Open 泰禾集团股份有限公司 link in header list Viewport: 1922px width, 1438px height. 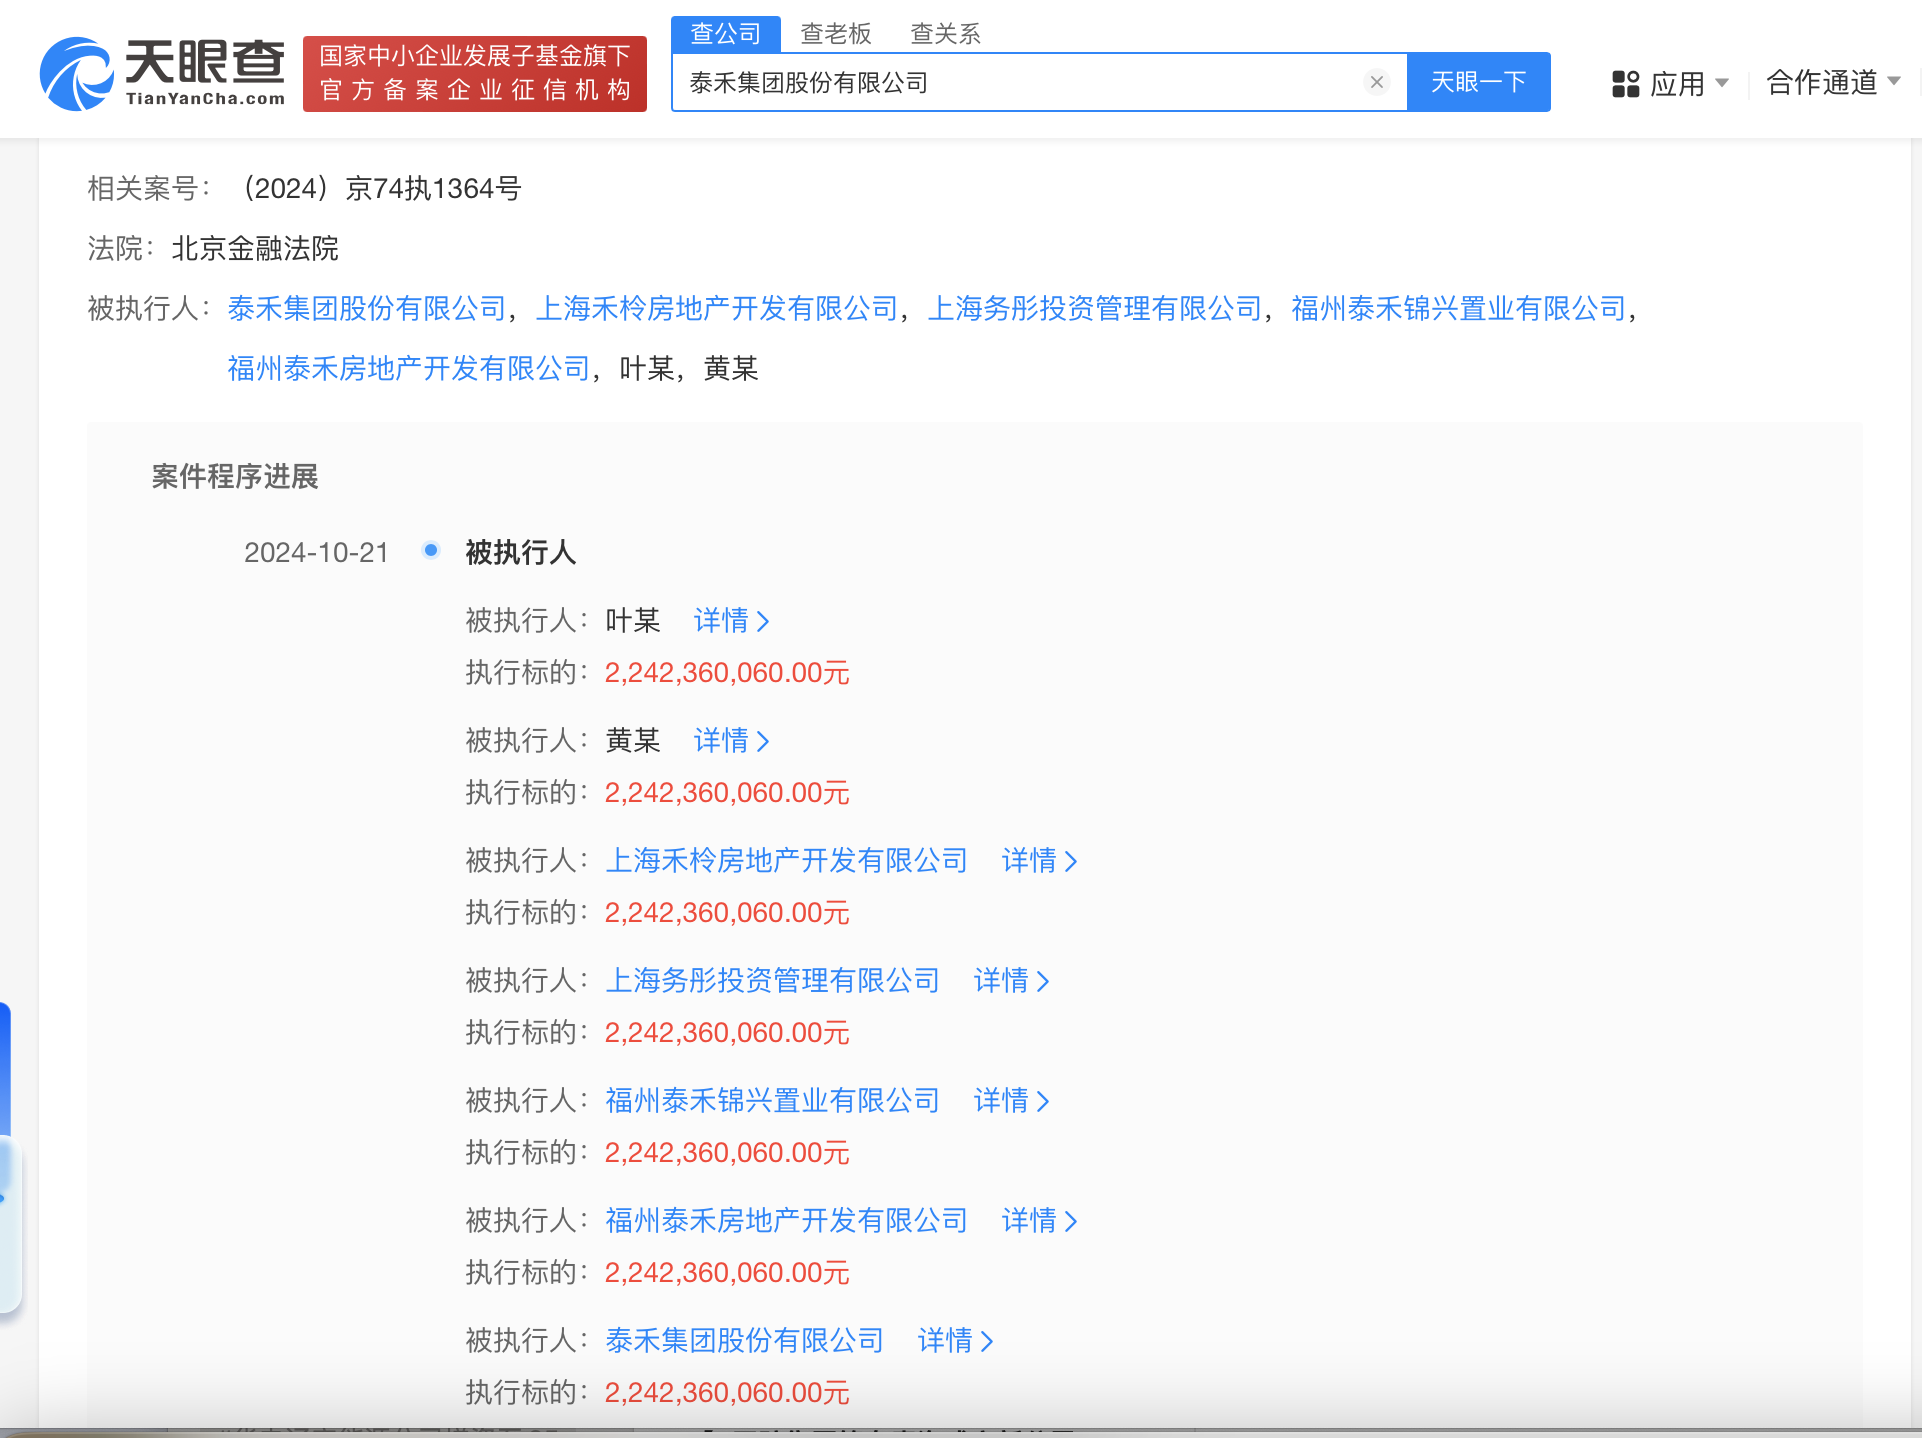click(x=367, y=309)
